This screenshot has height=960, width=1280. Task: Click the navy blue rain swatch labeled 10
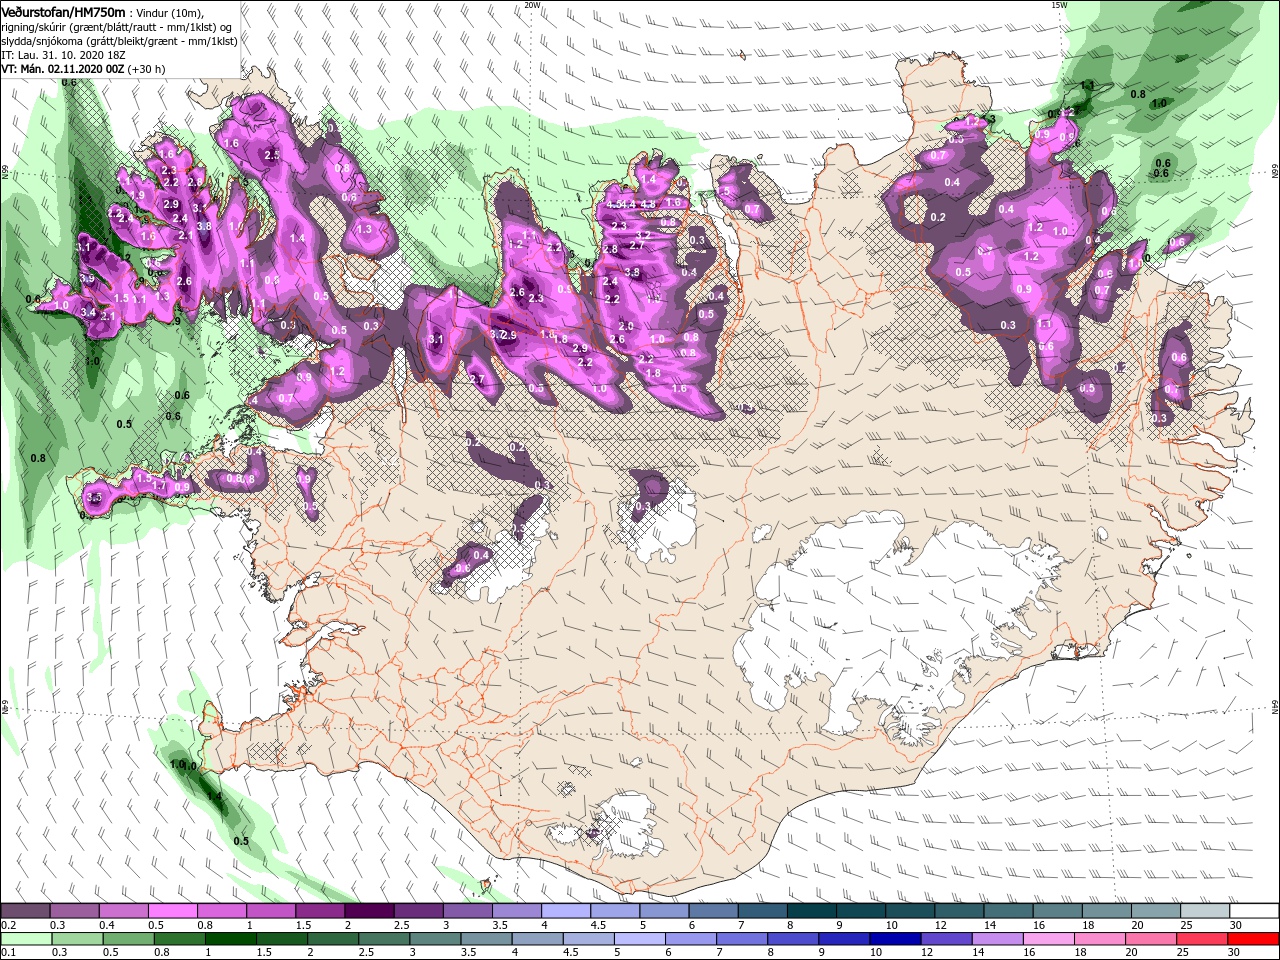click(895, 939)
